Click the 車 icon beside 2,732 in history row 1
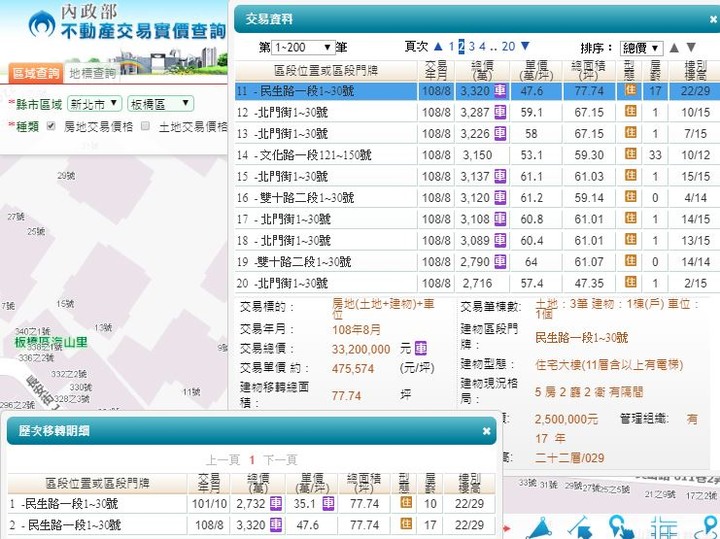720x539 pixels. point(276,503)
